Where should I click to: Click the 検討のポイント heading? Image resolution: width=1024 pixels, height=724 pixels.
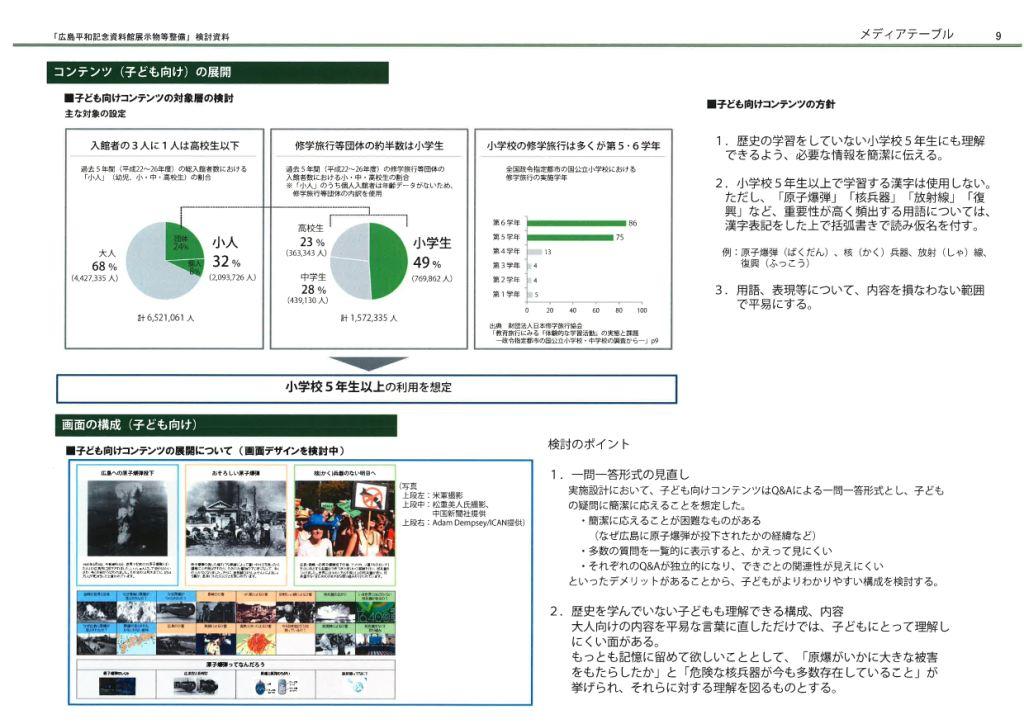pyautogui.click(x=588, y=445)
